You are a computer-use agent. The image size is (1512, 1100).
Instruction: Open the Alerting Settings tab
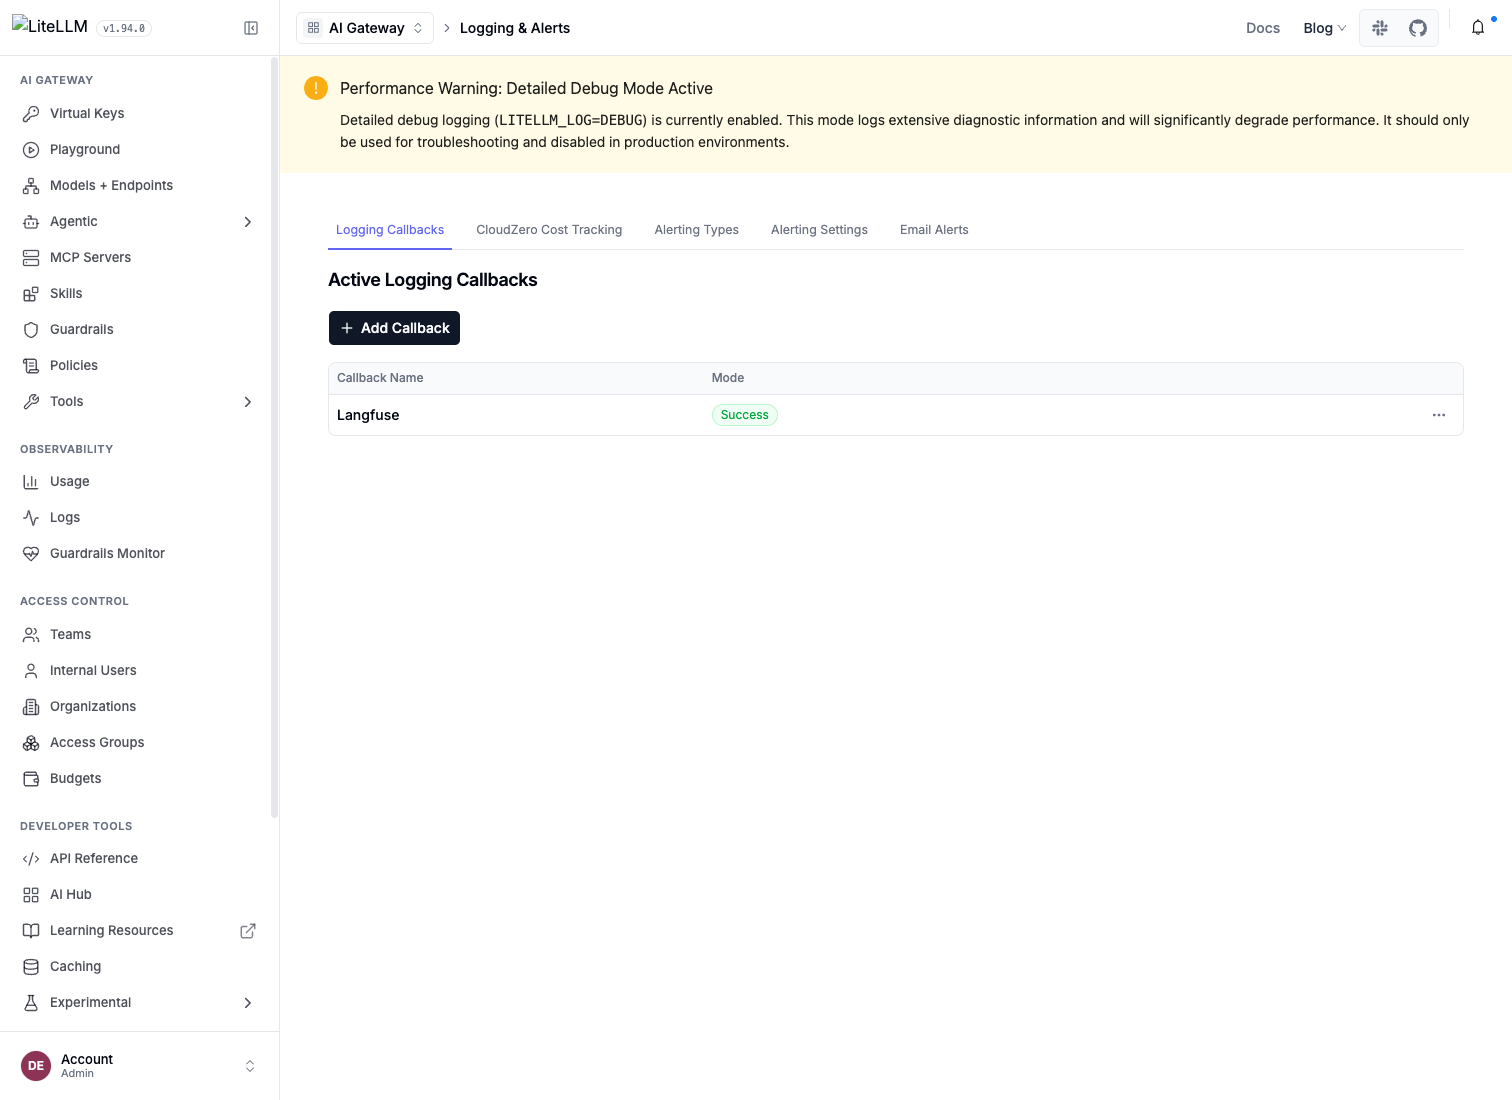click(819, 230)
